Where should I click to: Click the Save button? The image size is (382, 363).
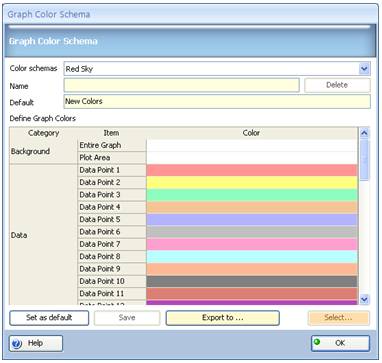(x=127, y=318)
